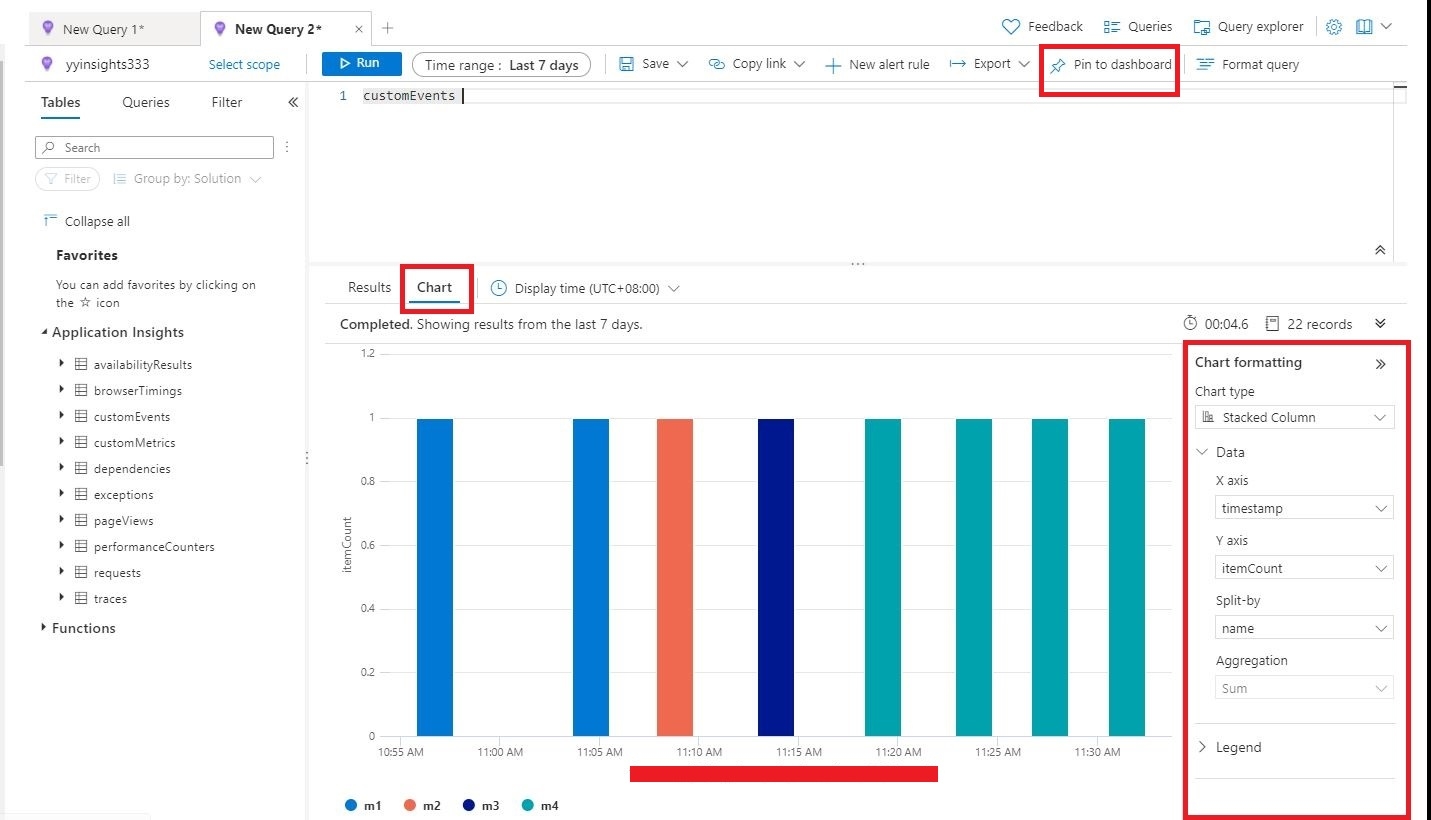Collapse the left sidebar with double chevron
This screenshot has height=820, width=1431.
(293, 102)
